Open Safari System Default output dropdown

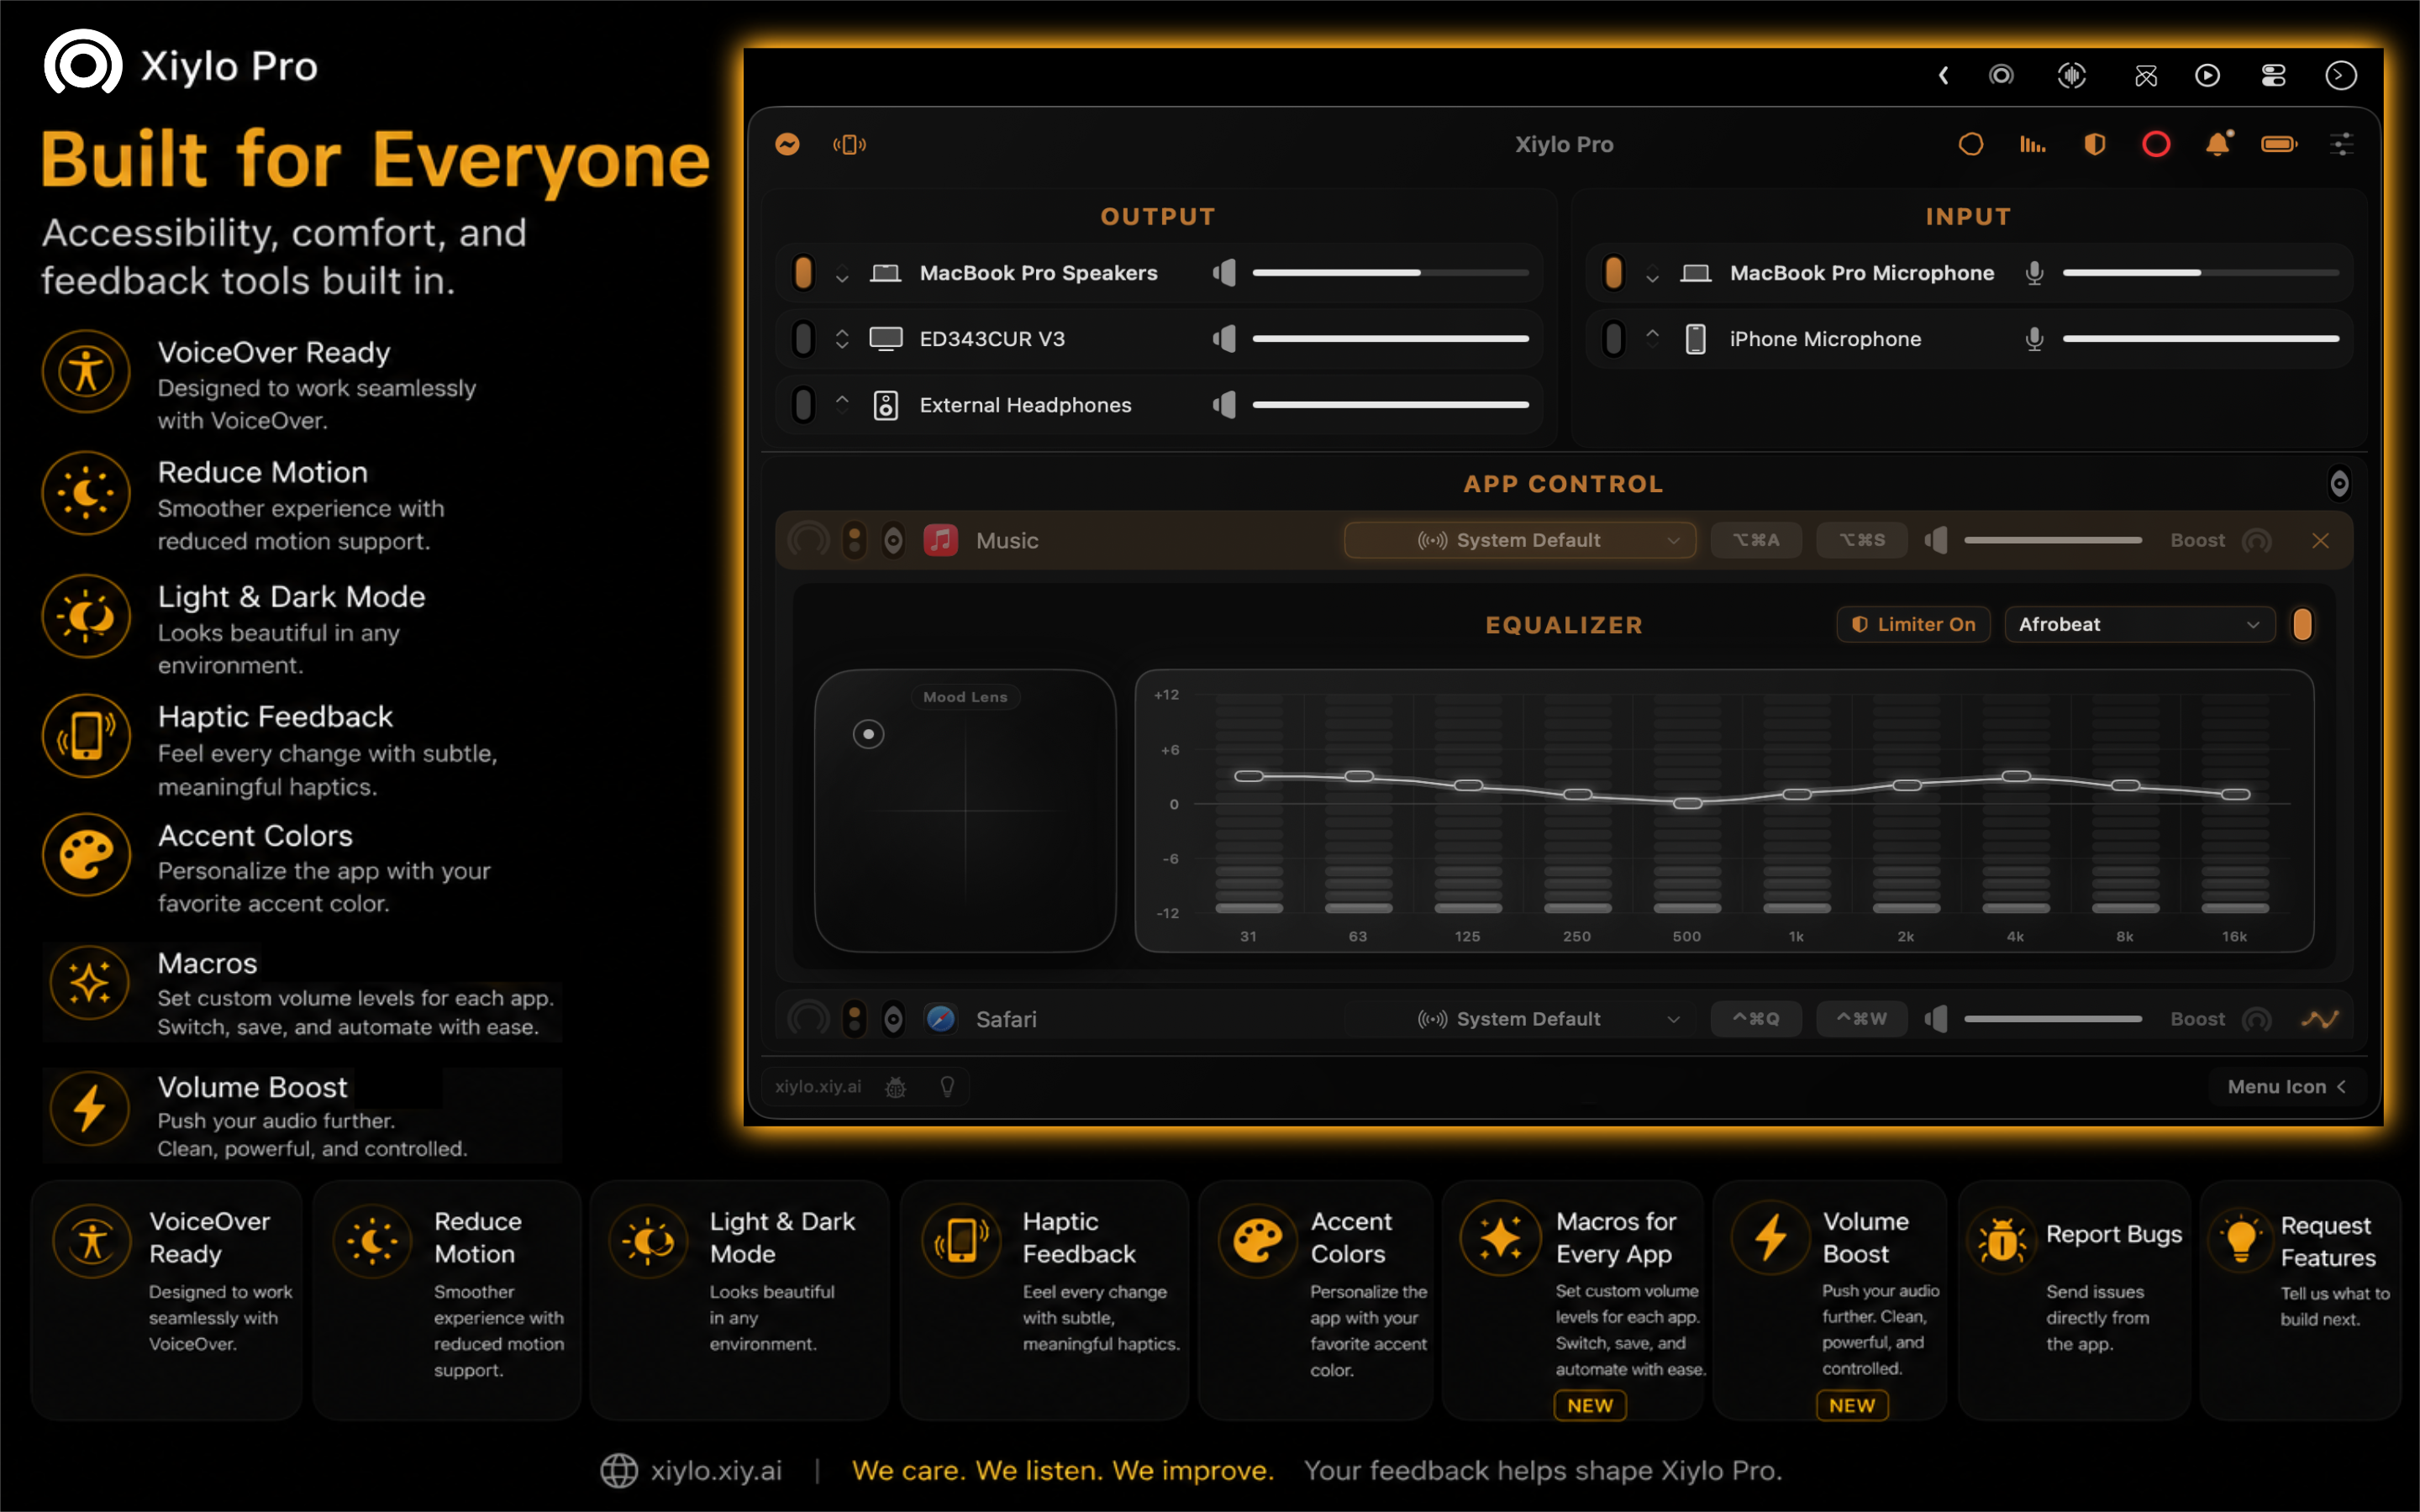pyautogui.click(x=1520, y=1019)
